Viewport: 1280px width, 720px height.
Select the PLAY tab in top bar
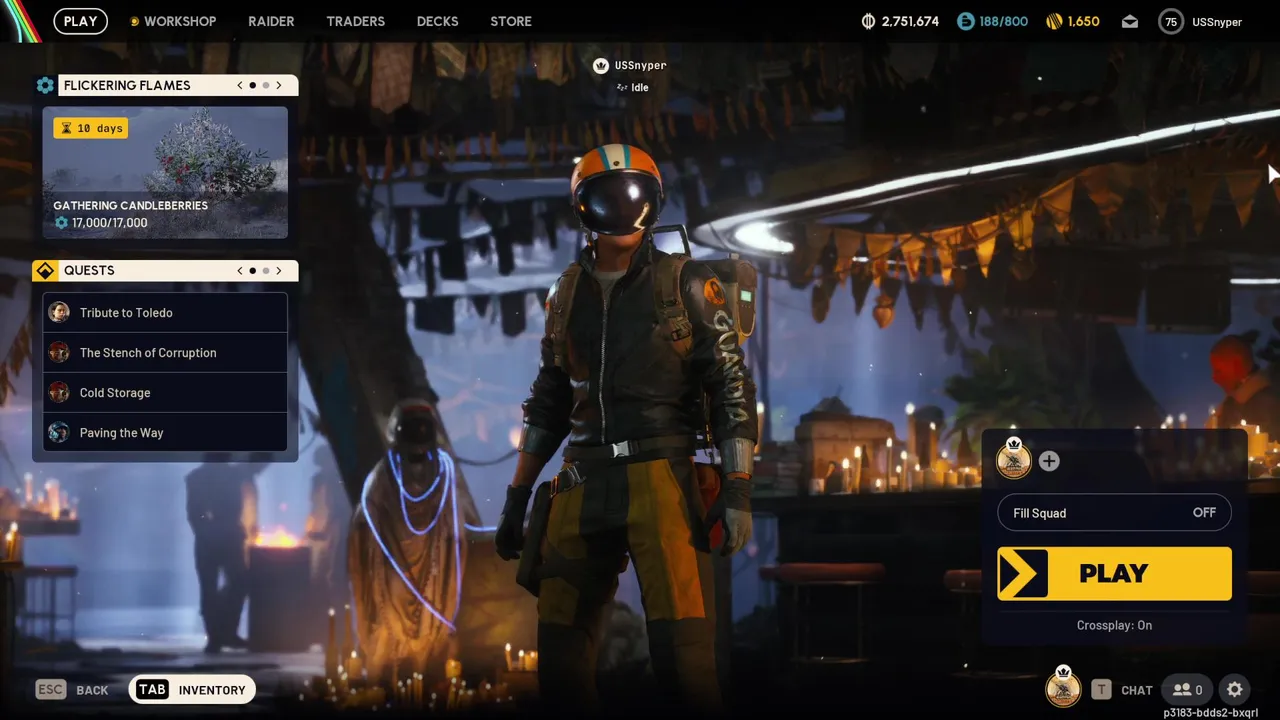pos(80,21)
